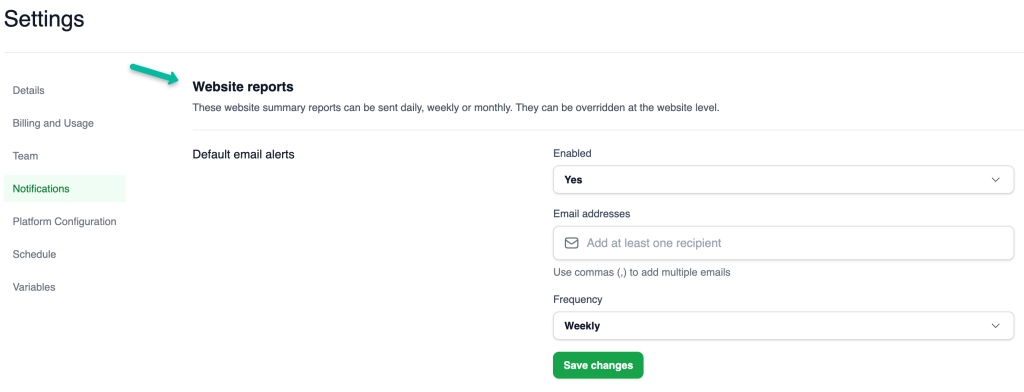Screen dimensions: 1024x392
Task: Open the Frequency dropdown showing Weekly
Action: pos(783,325)
